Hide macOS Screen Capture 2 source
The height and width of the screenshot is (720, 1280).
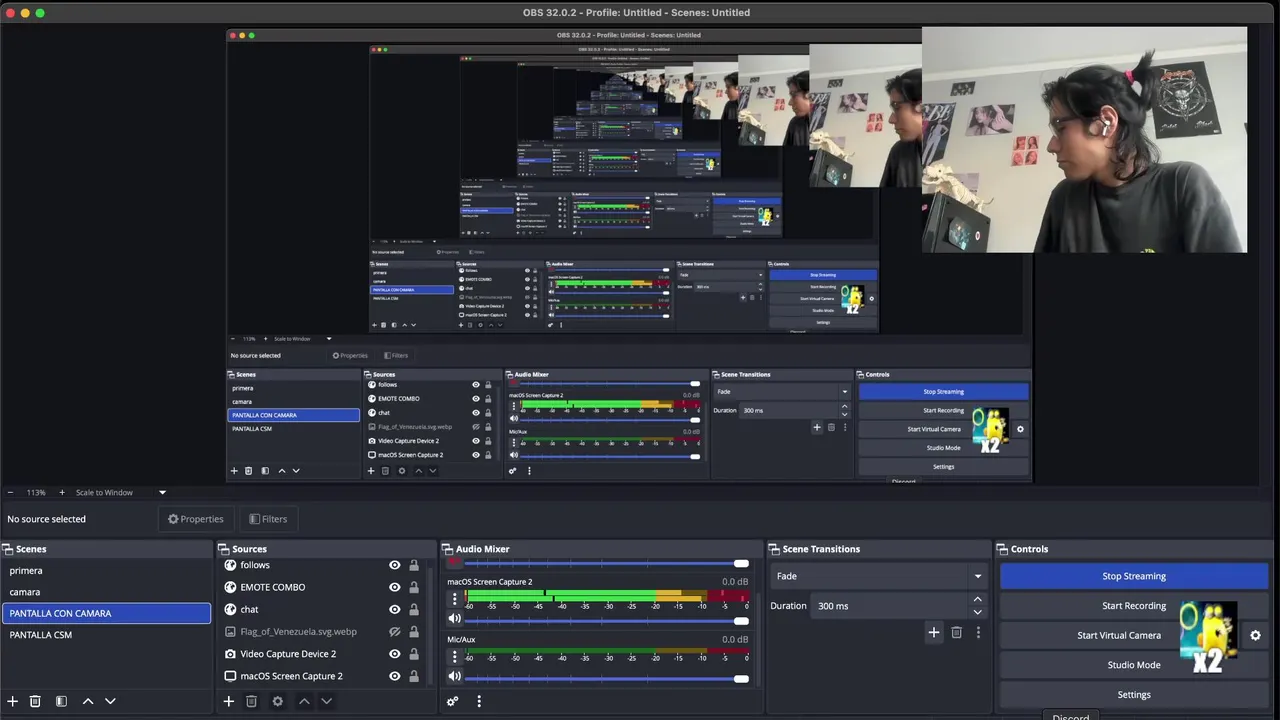click(395, 676)
